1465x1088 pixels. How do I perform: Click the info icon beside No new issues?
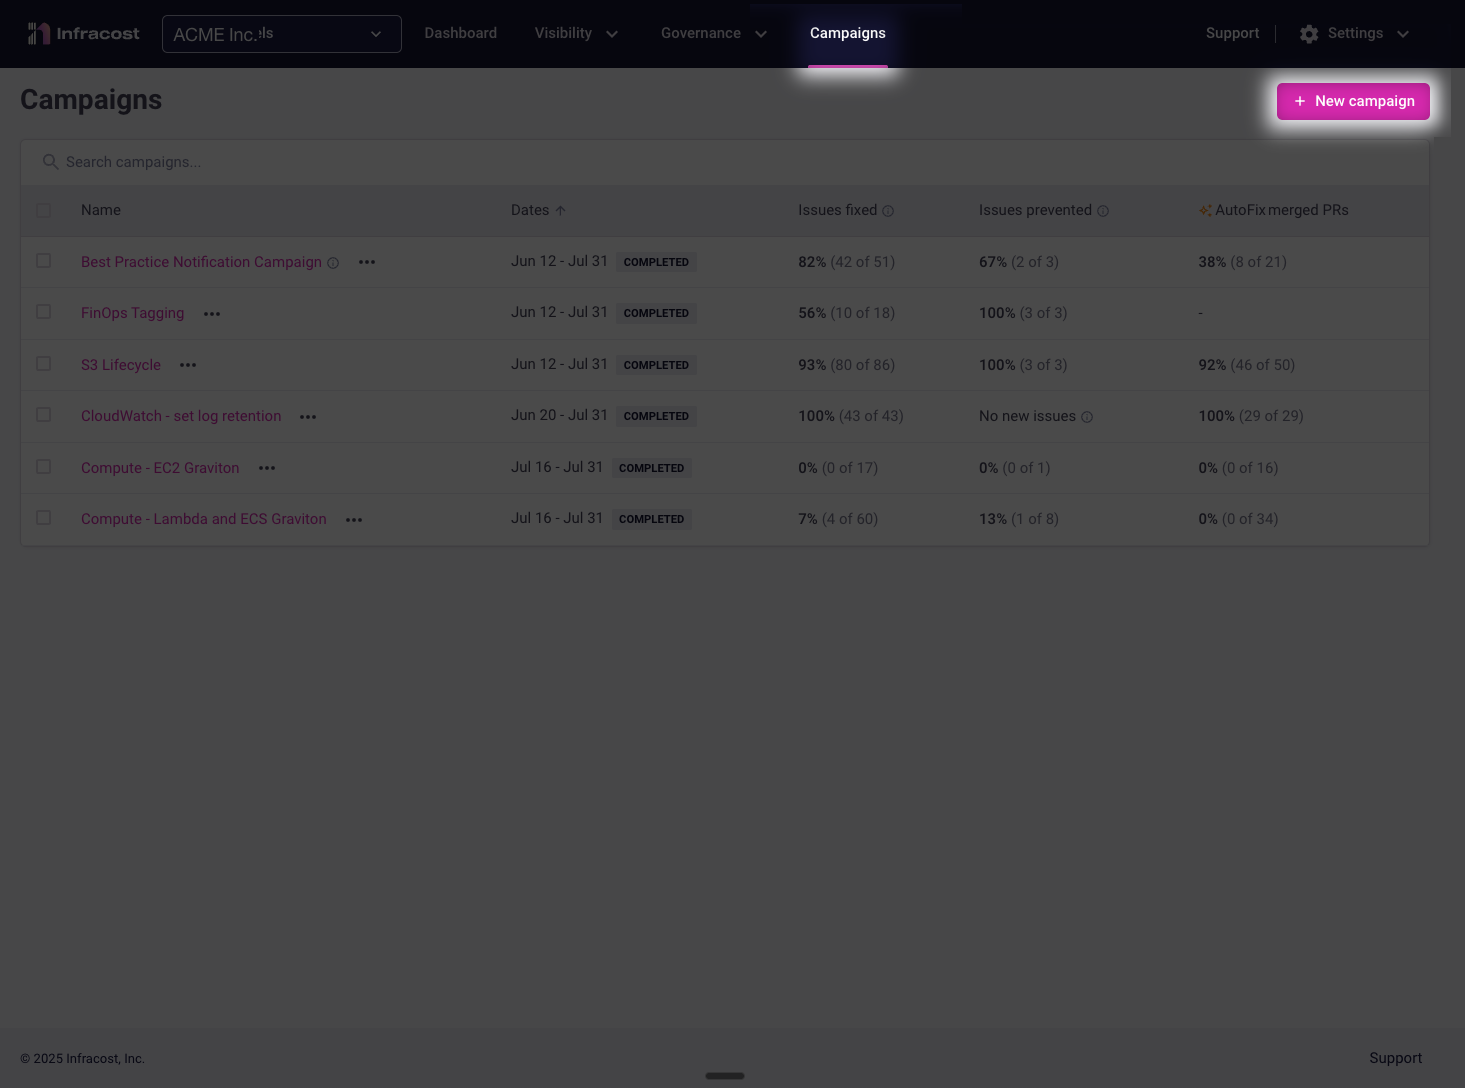pyautogui.click(x=1087, y=417)
